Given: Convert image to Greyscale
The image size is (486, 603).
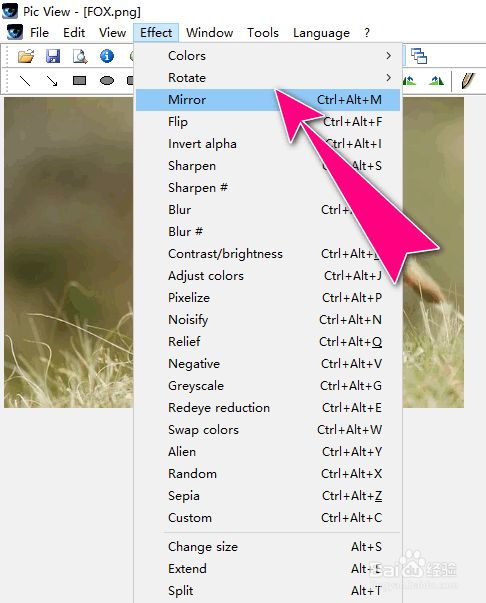Looking at the screenshot, I should coord(268,386).
